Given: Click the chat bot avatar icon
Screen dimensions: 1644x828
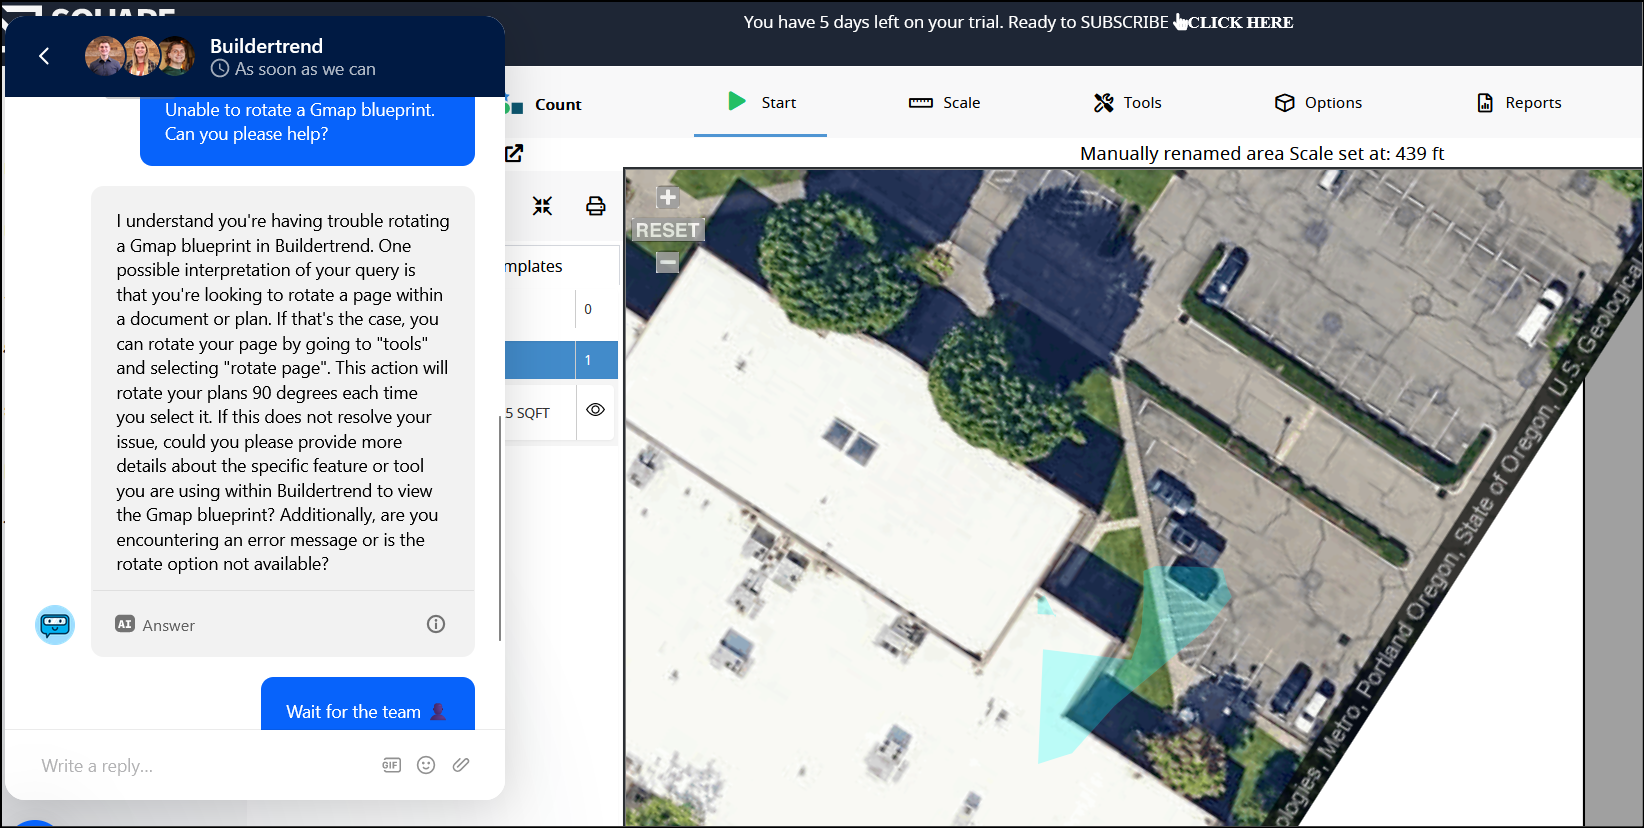Looking at the screenshot, I should pyautogui.click(x=55, y=625).
